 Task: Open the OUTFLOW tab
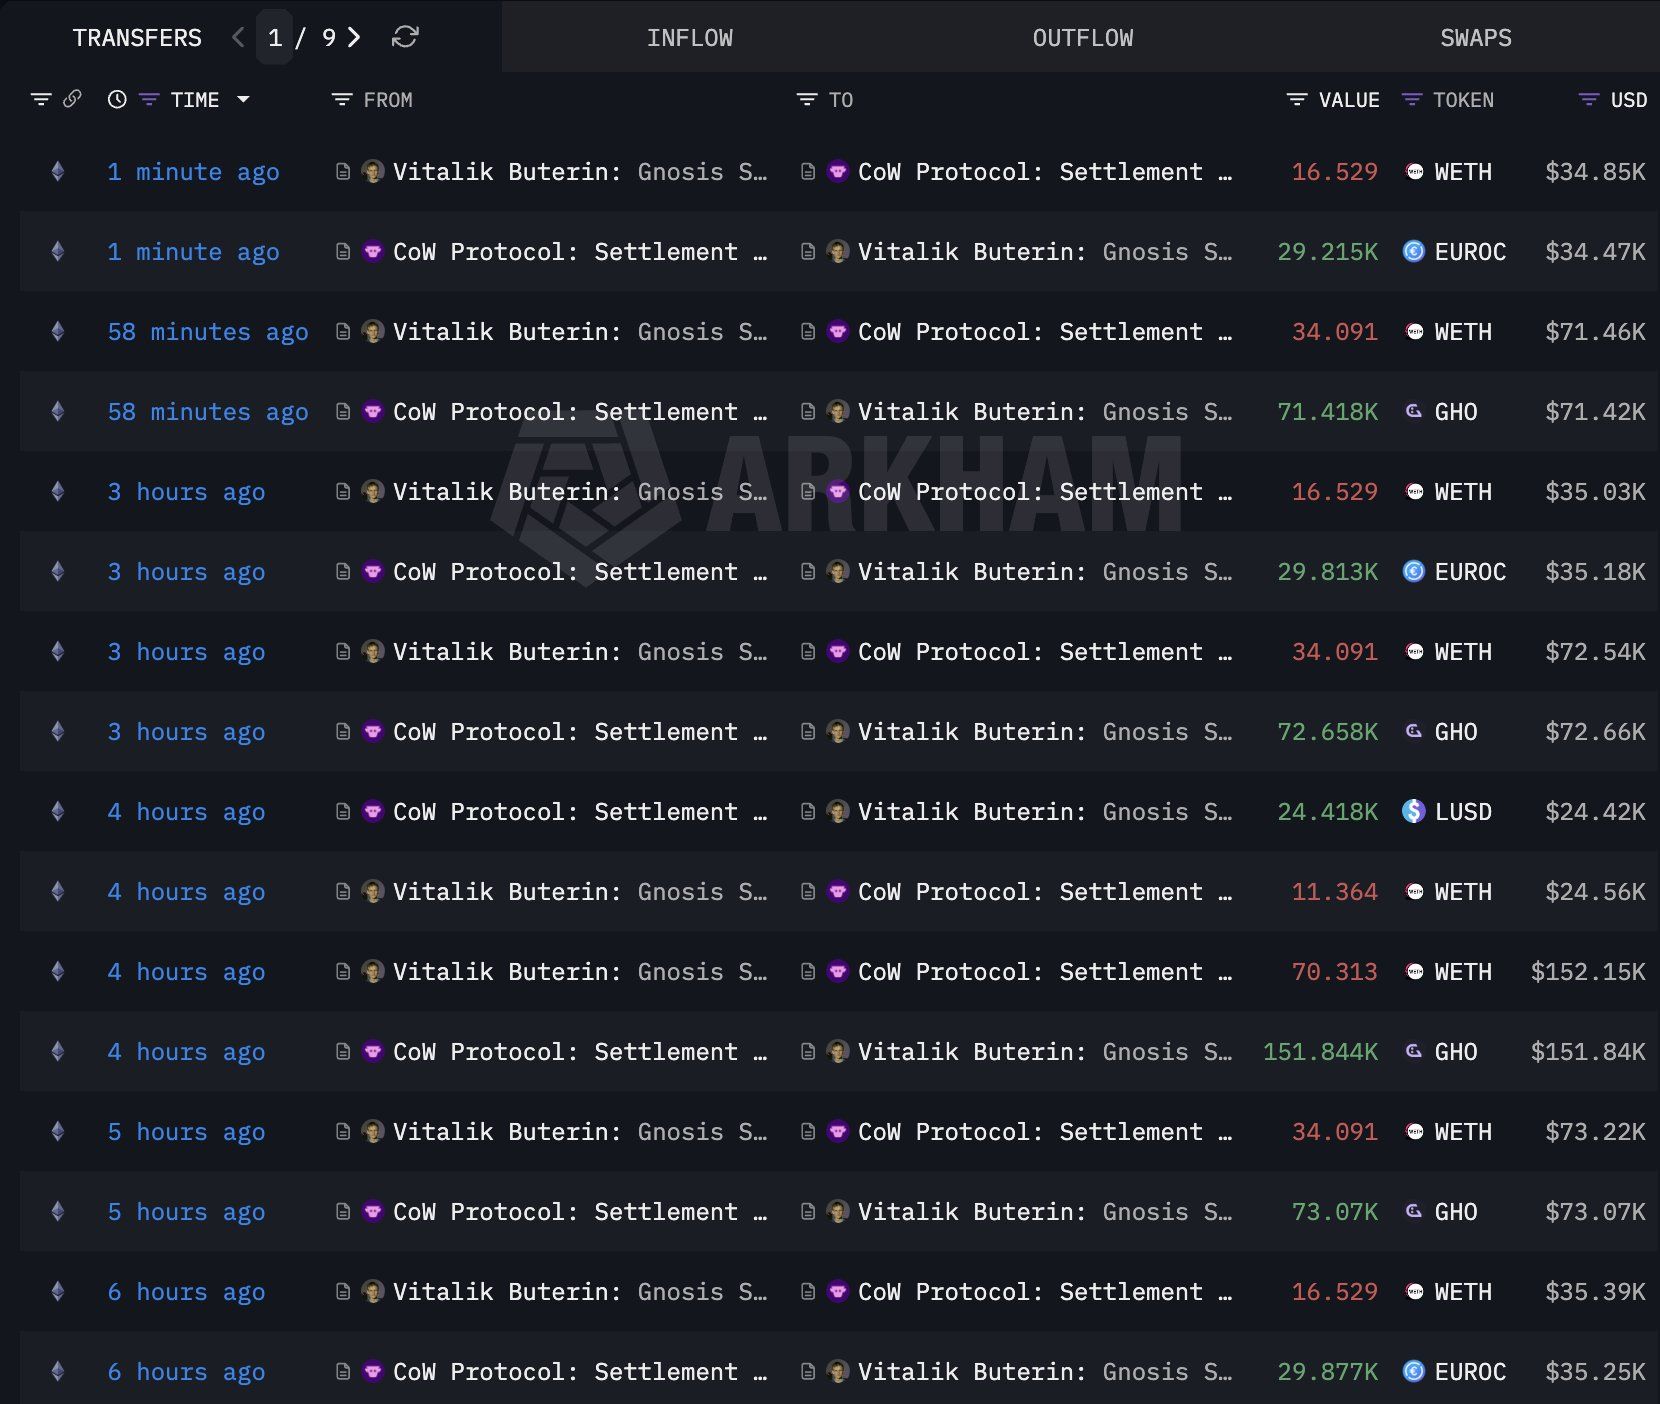(1082, 37)
